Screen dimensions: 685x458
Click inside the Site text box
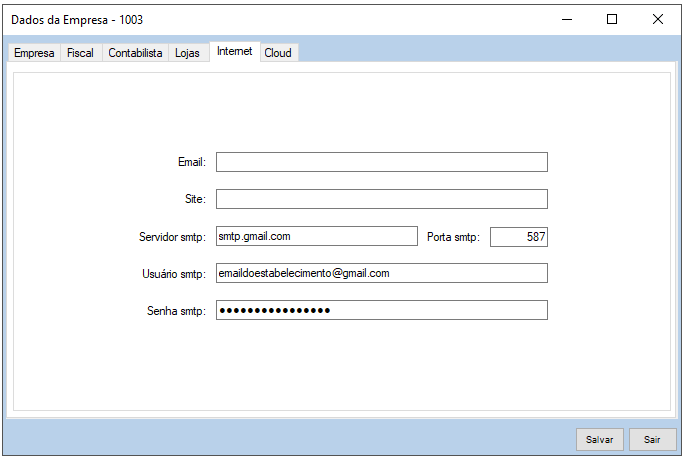tap(381, 199)
